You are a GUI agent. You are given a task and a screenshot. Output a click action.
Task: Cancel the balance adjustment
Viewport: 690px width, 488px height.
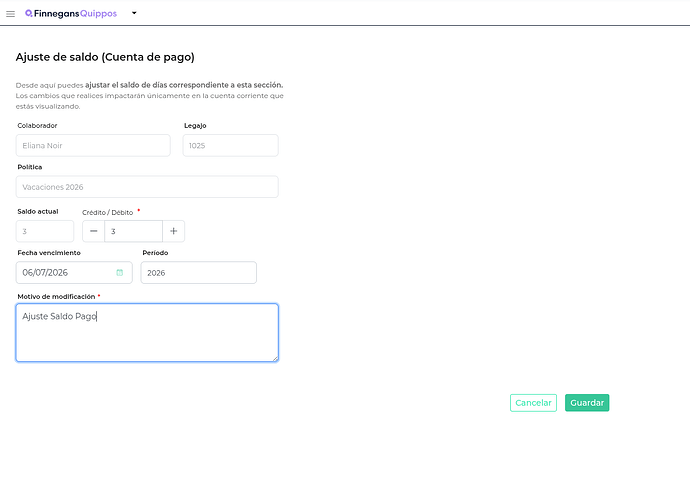(533, 403)
